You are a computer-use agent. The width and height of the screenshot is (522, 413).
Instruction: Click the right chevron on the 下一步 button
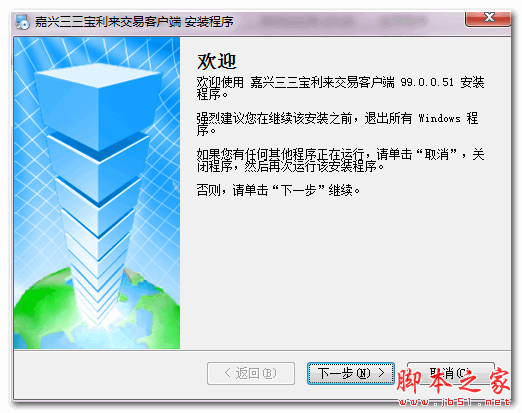coord(381,373)
